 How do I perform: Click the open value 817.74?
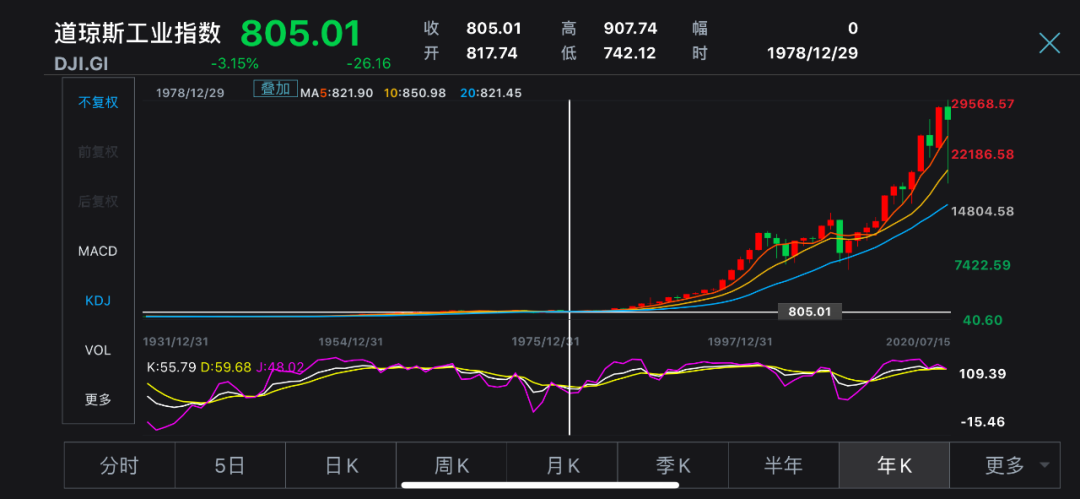coord(492,53)
